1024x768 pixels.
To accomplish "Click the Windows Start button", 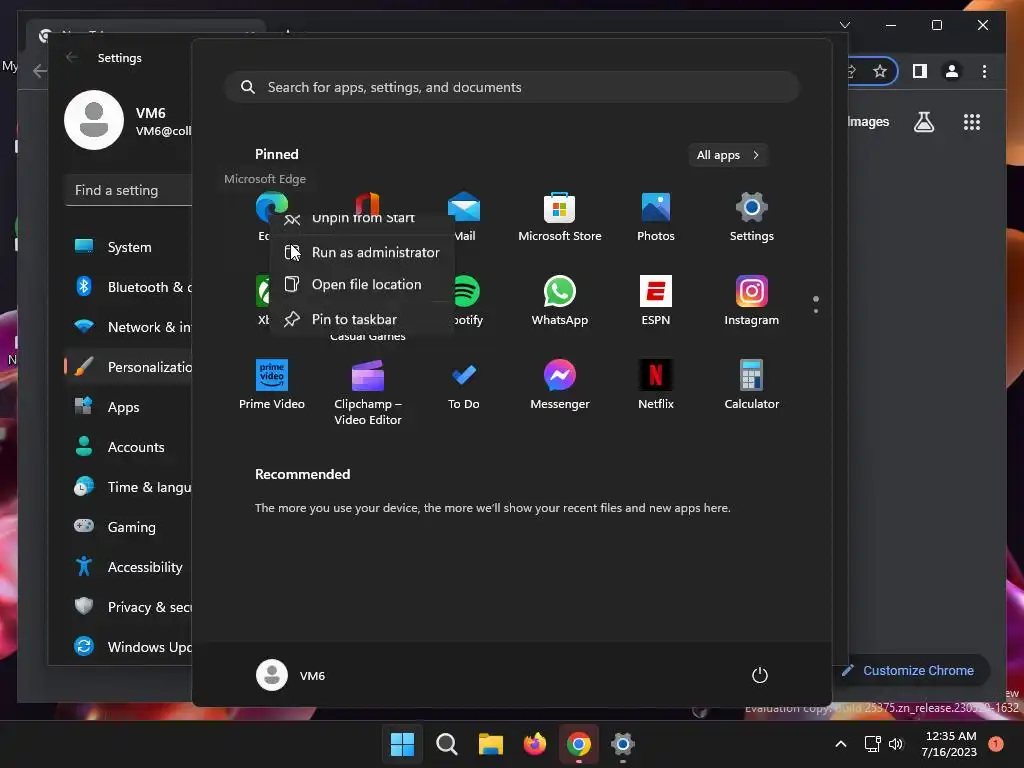I will (402, 744).
